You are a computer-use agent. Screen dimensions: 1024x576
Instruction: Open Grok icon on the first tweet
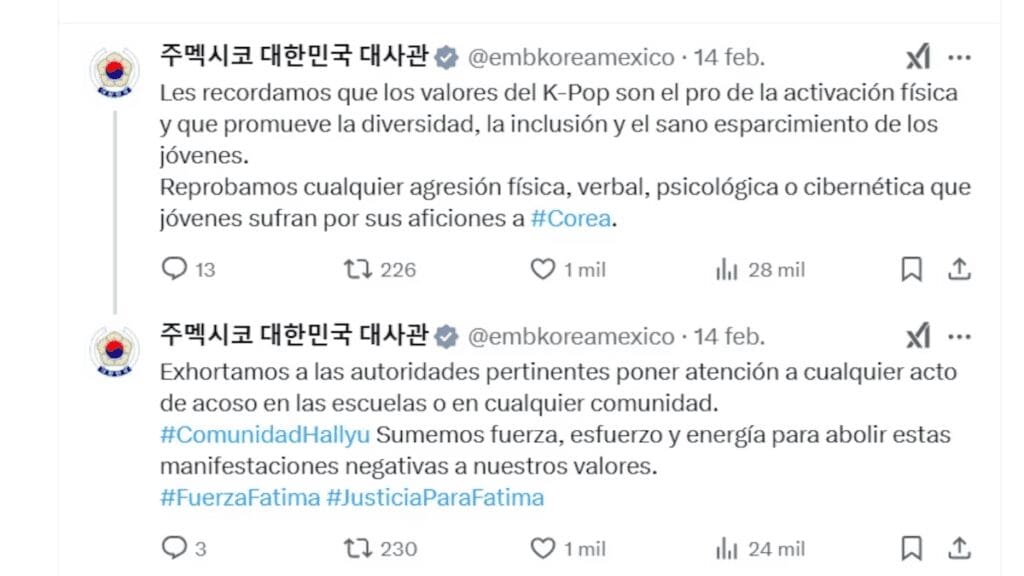[917, 57]
